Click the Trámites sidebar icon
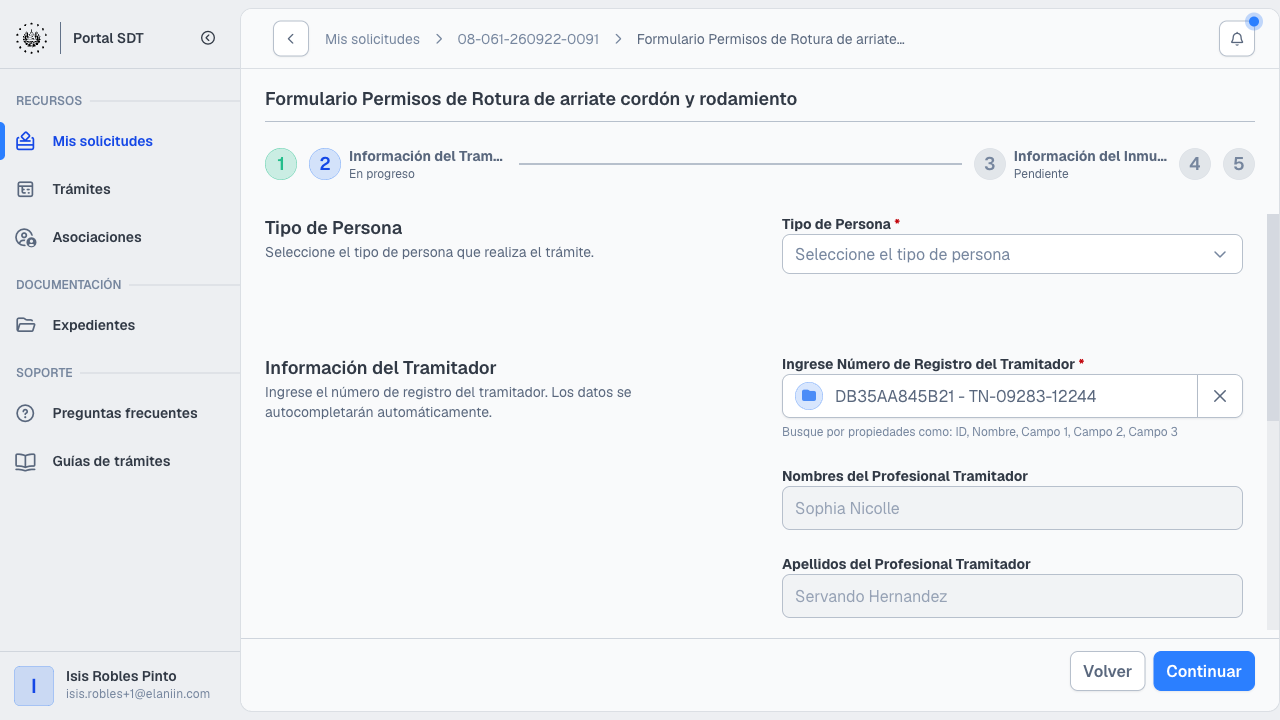The height and width of the screenshot is (720, 1280). pos(26,189)
